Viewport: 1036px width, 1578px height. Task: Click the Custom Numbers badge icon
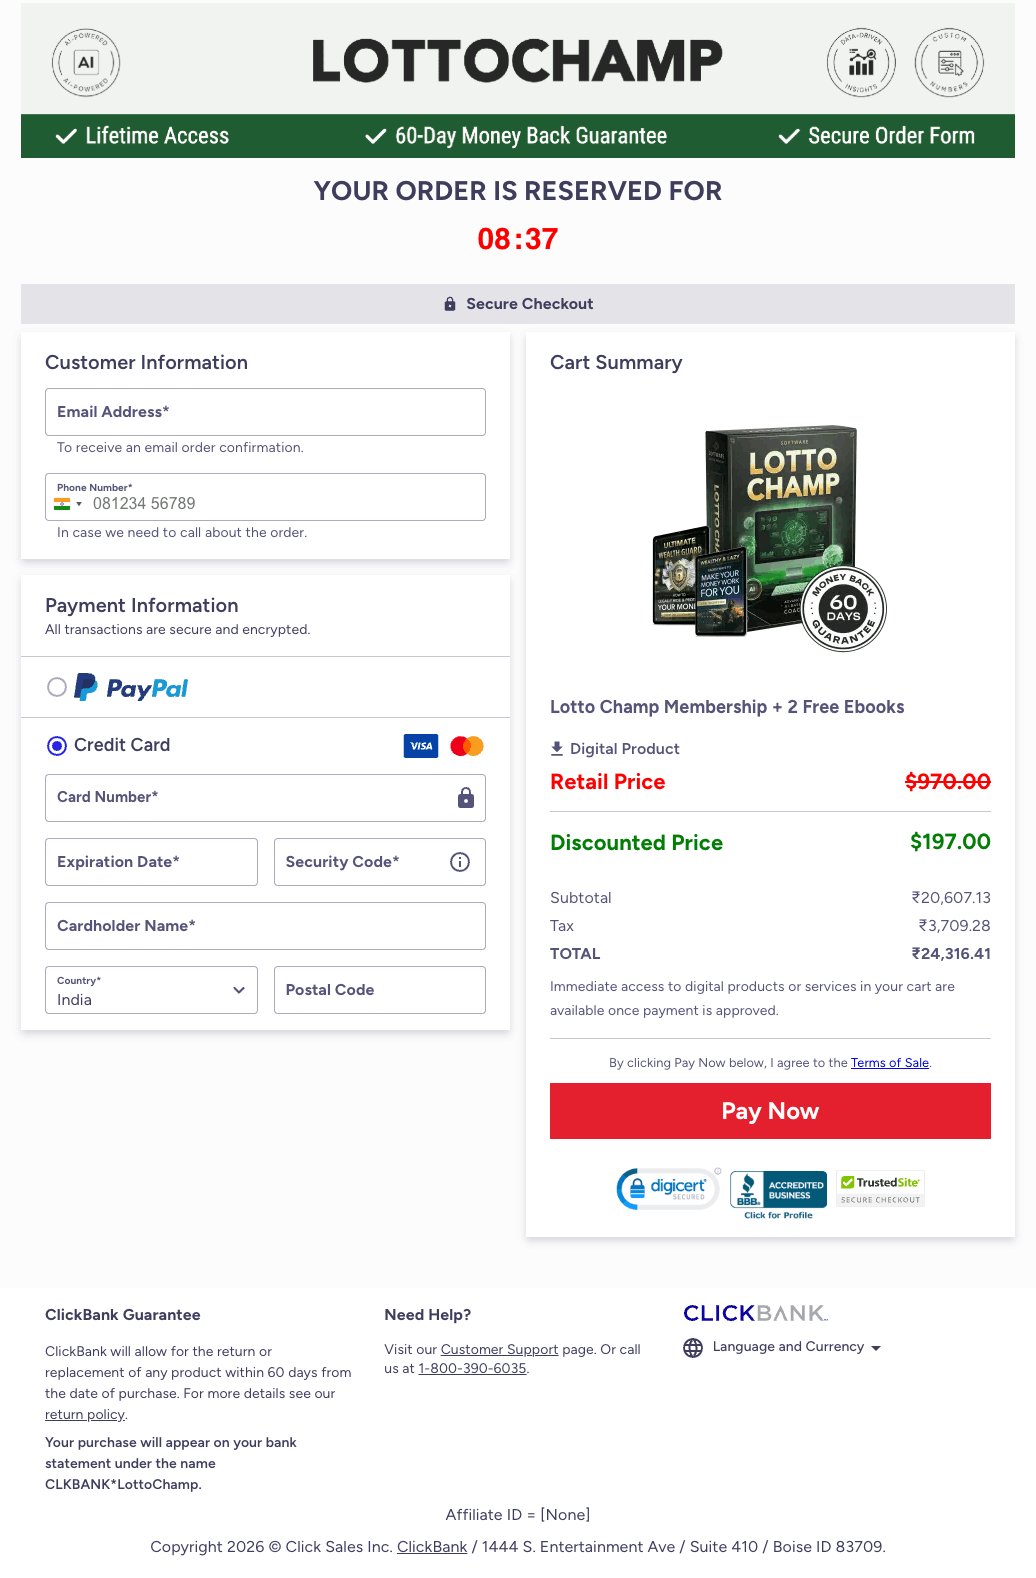coord(948,62)
